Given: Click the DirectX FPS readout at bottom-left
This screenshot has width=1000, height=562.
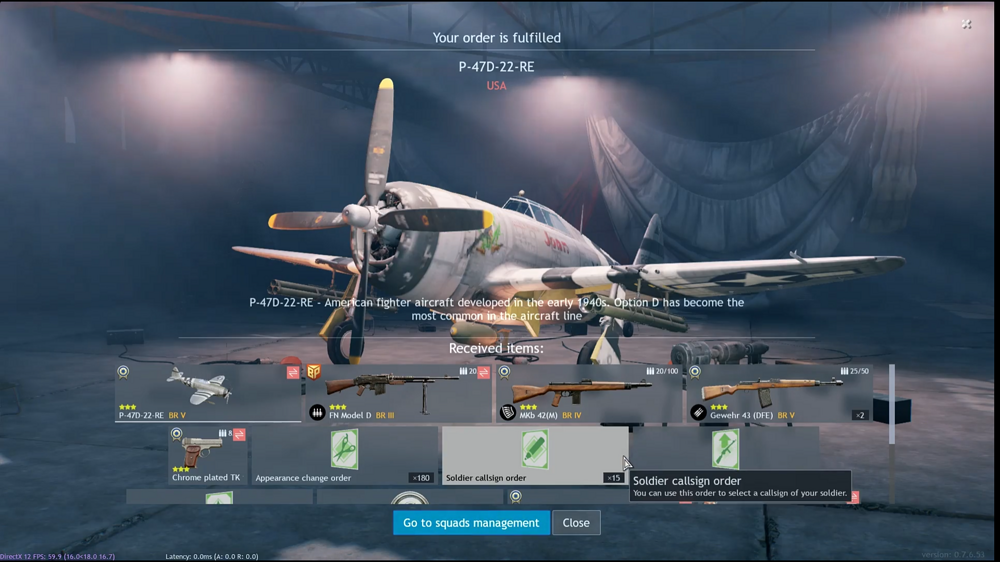Looking at the screenshot, I should pos(57,556).
